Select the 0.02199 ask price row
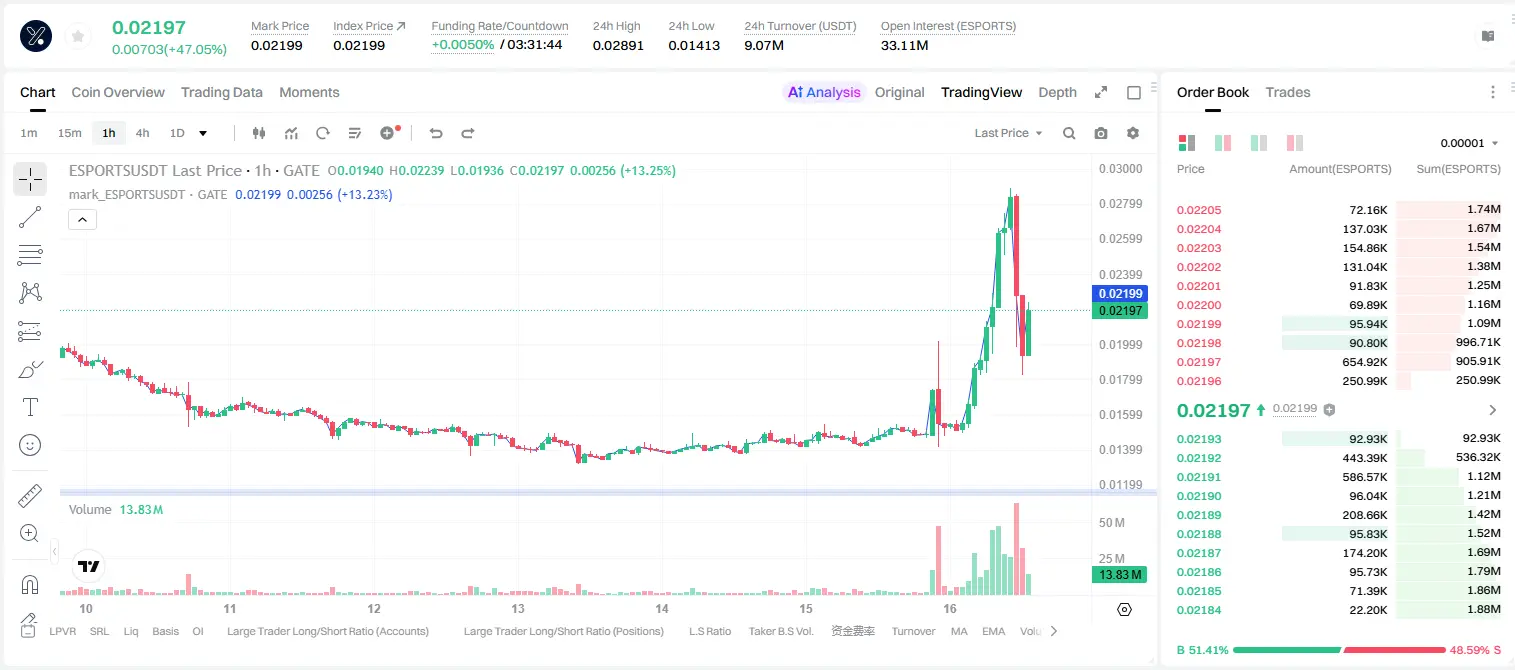Screen dimensions: 1515x670 click(x=1339, y=324)
